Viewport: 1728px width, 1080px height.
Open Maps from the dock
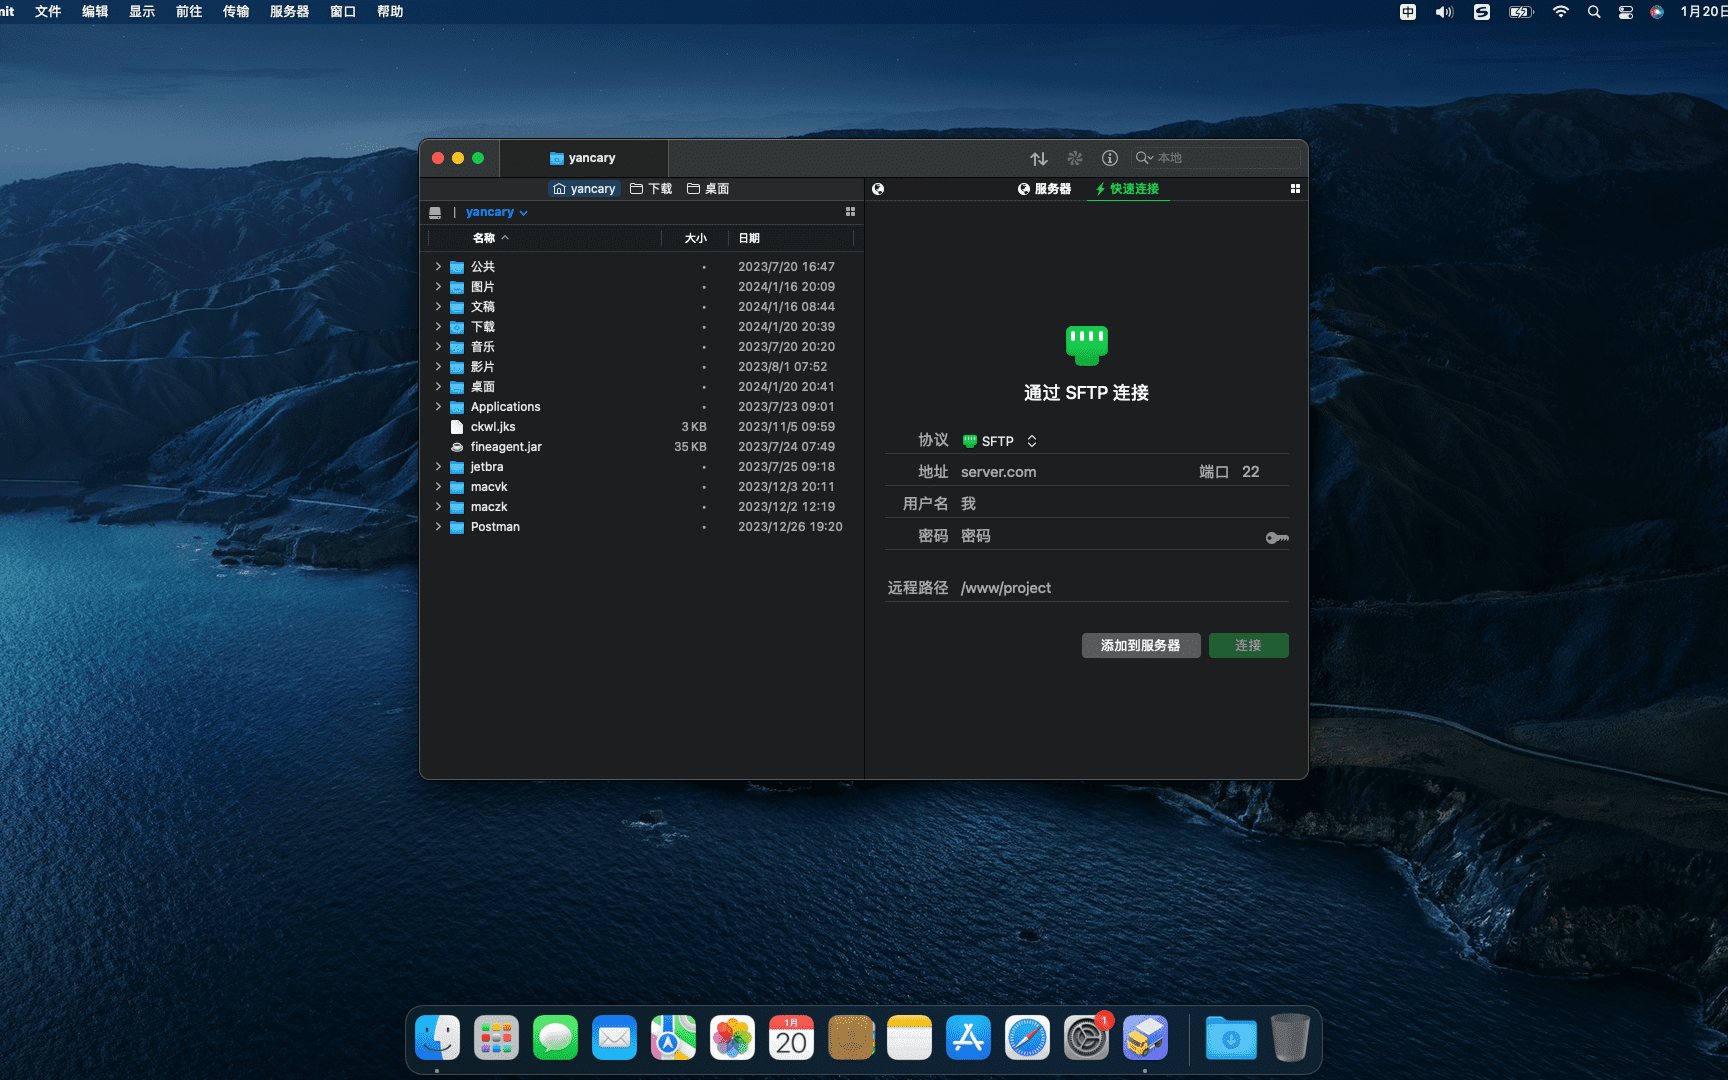tap(673, 1038)
